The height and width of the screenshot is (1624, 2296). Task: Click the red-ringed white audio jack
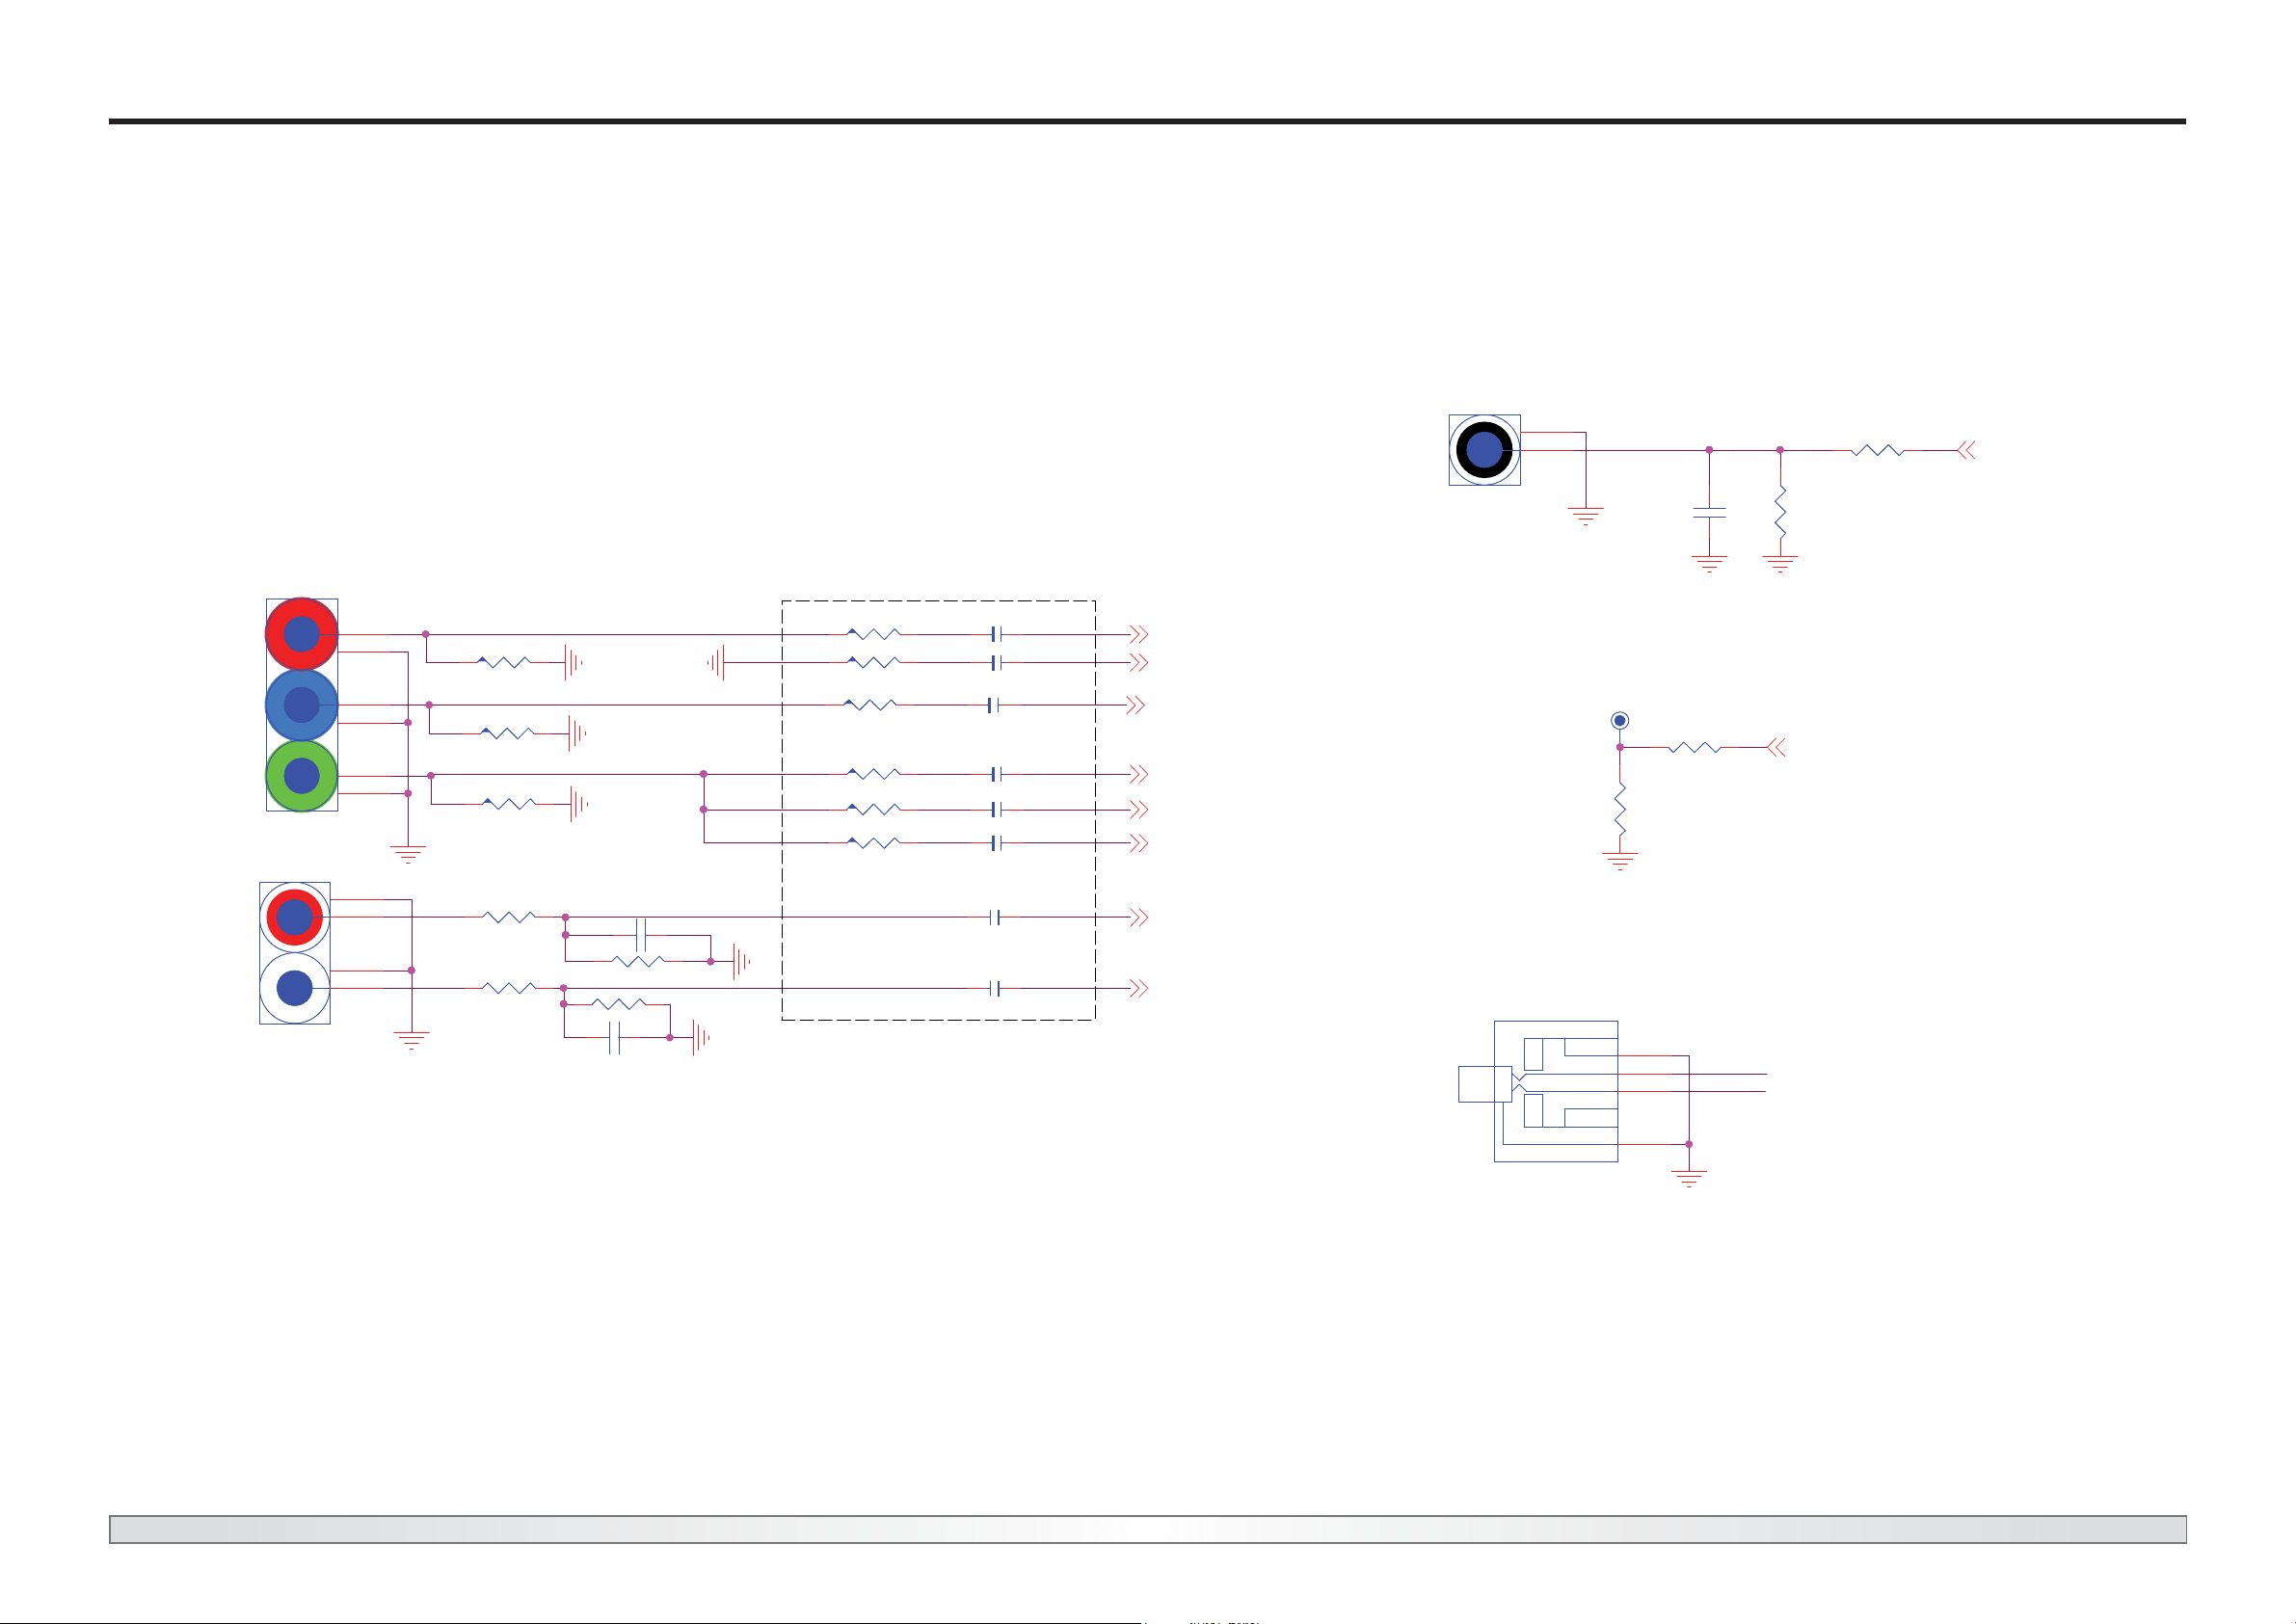pyautogui.click(x=294, y=917)
